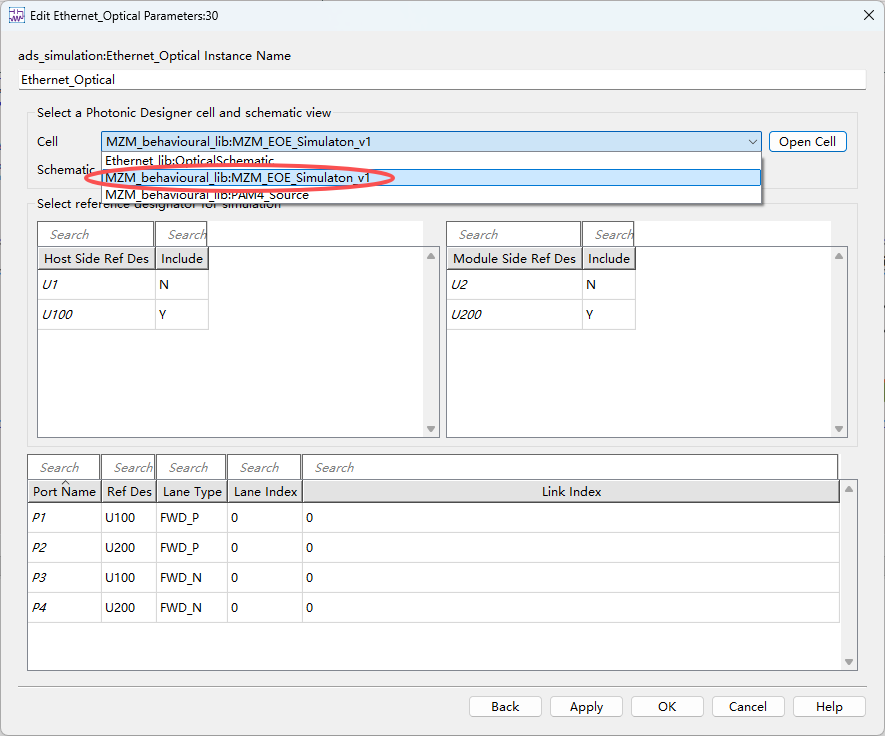Image resolution: width=885 pixels, height=736 pixels.
Task: Click FWD_N lane type for P3
Action: point(192,577)
